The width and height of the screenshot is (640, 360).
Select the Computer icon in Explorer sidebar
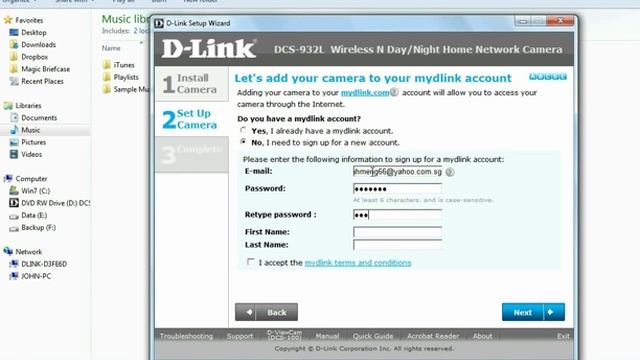8,178
